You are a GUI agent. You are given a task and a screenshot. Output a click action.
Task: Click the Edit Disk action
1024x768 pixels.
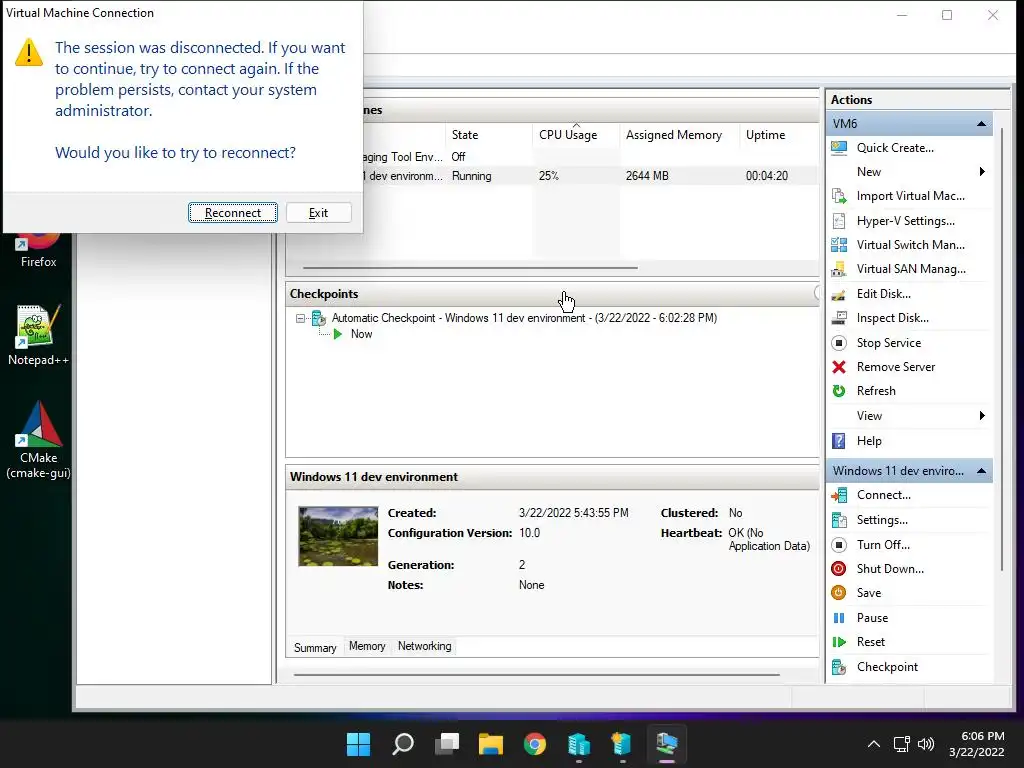(884, 294)
